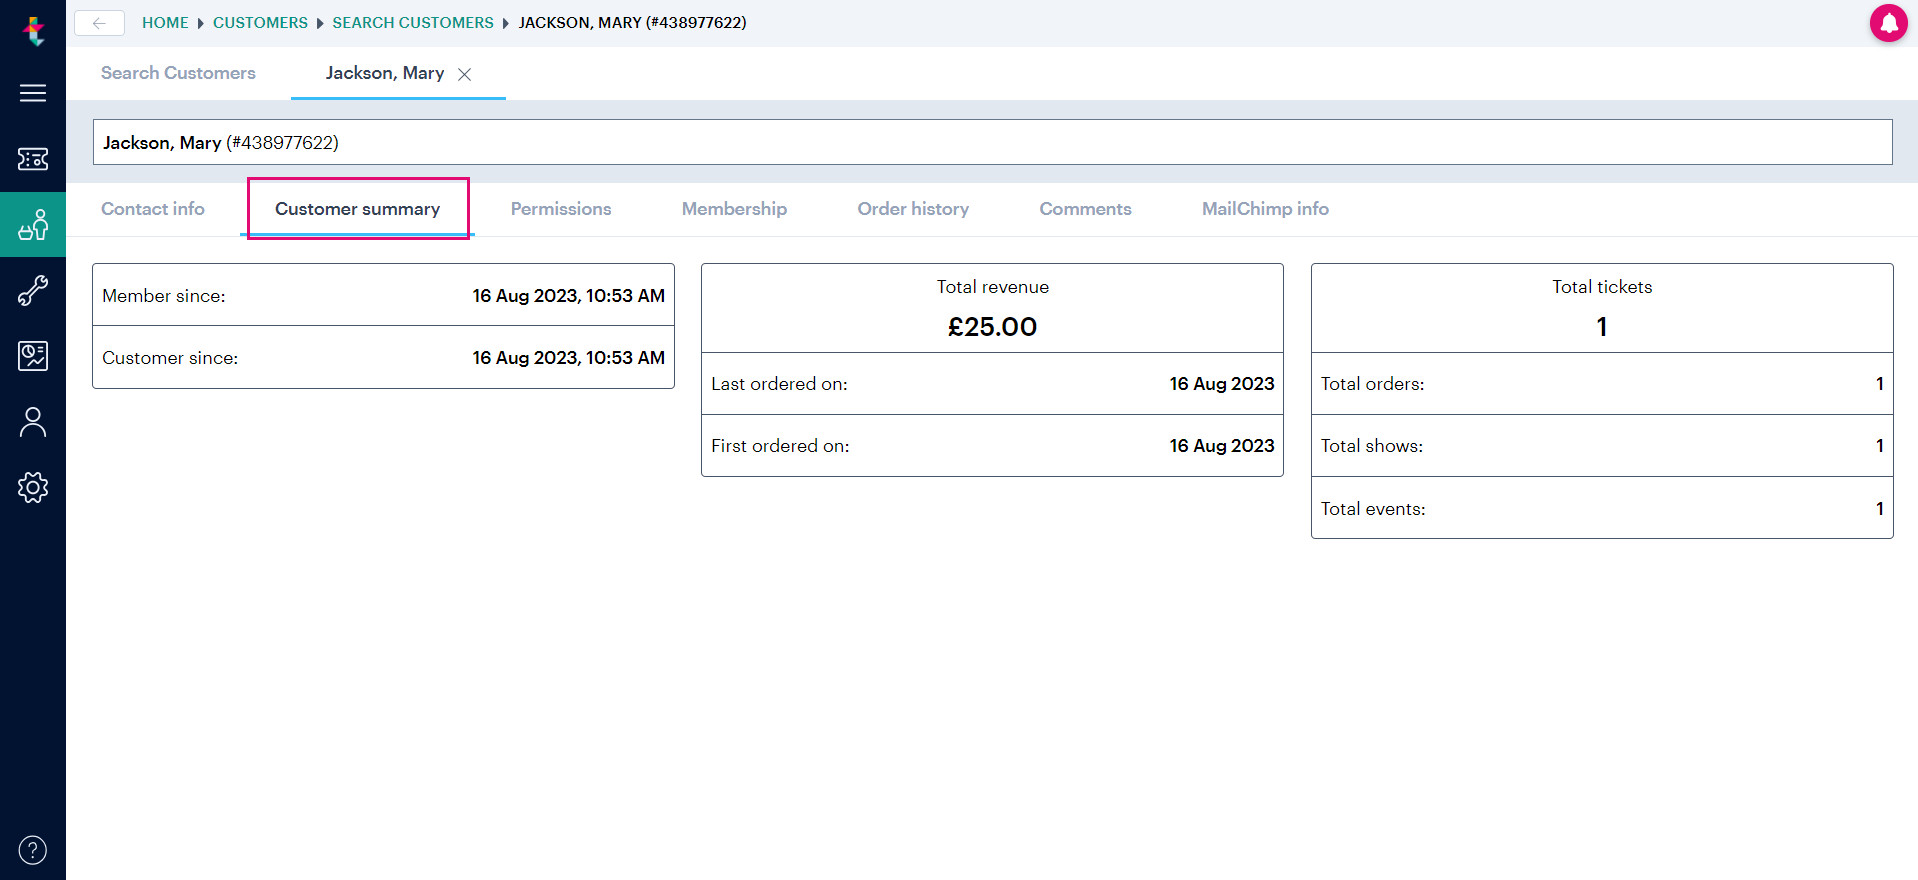
Task: Click the notifications bell icon
Action: pos(1889,23)
